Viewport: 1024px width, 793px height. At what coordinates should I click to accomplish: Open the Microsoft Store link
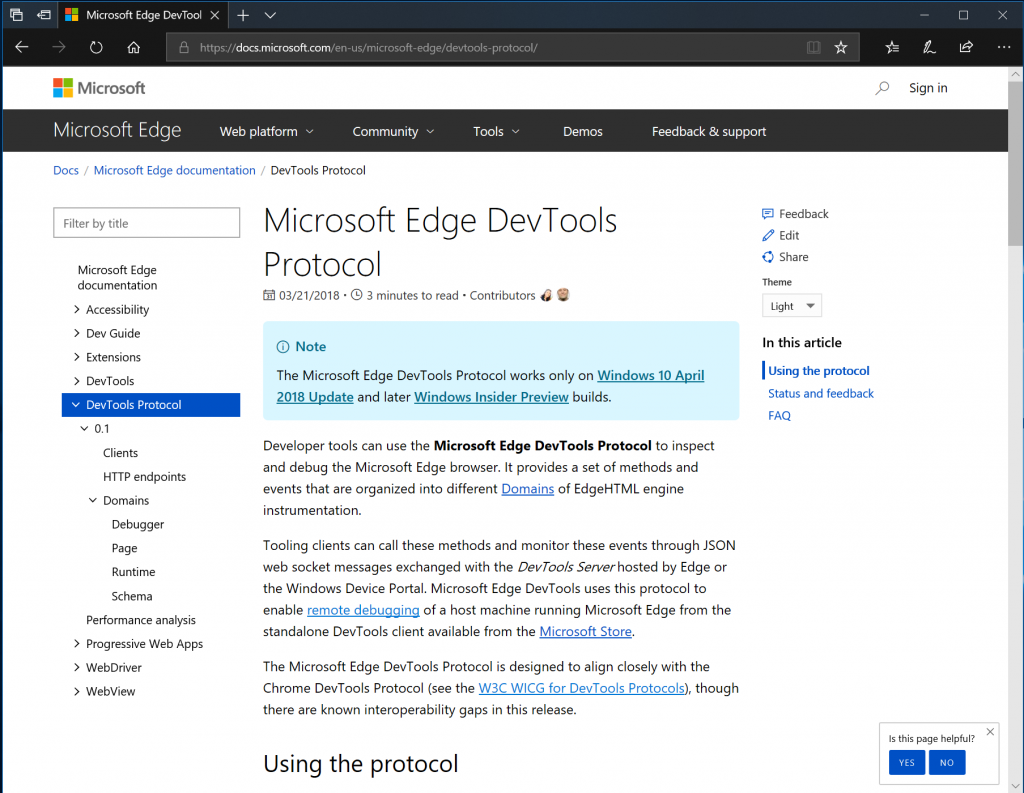(x=585, y=631)
